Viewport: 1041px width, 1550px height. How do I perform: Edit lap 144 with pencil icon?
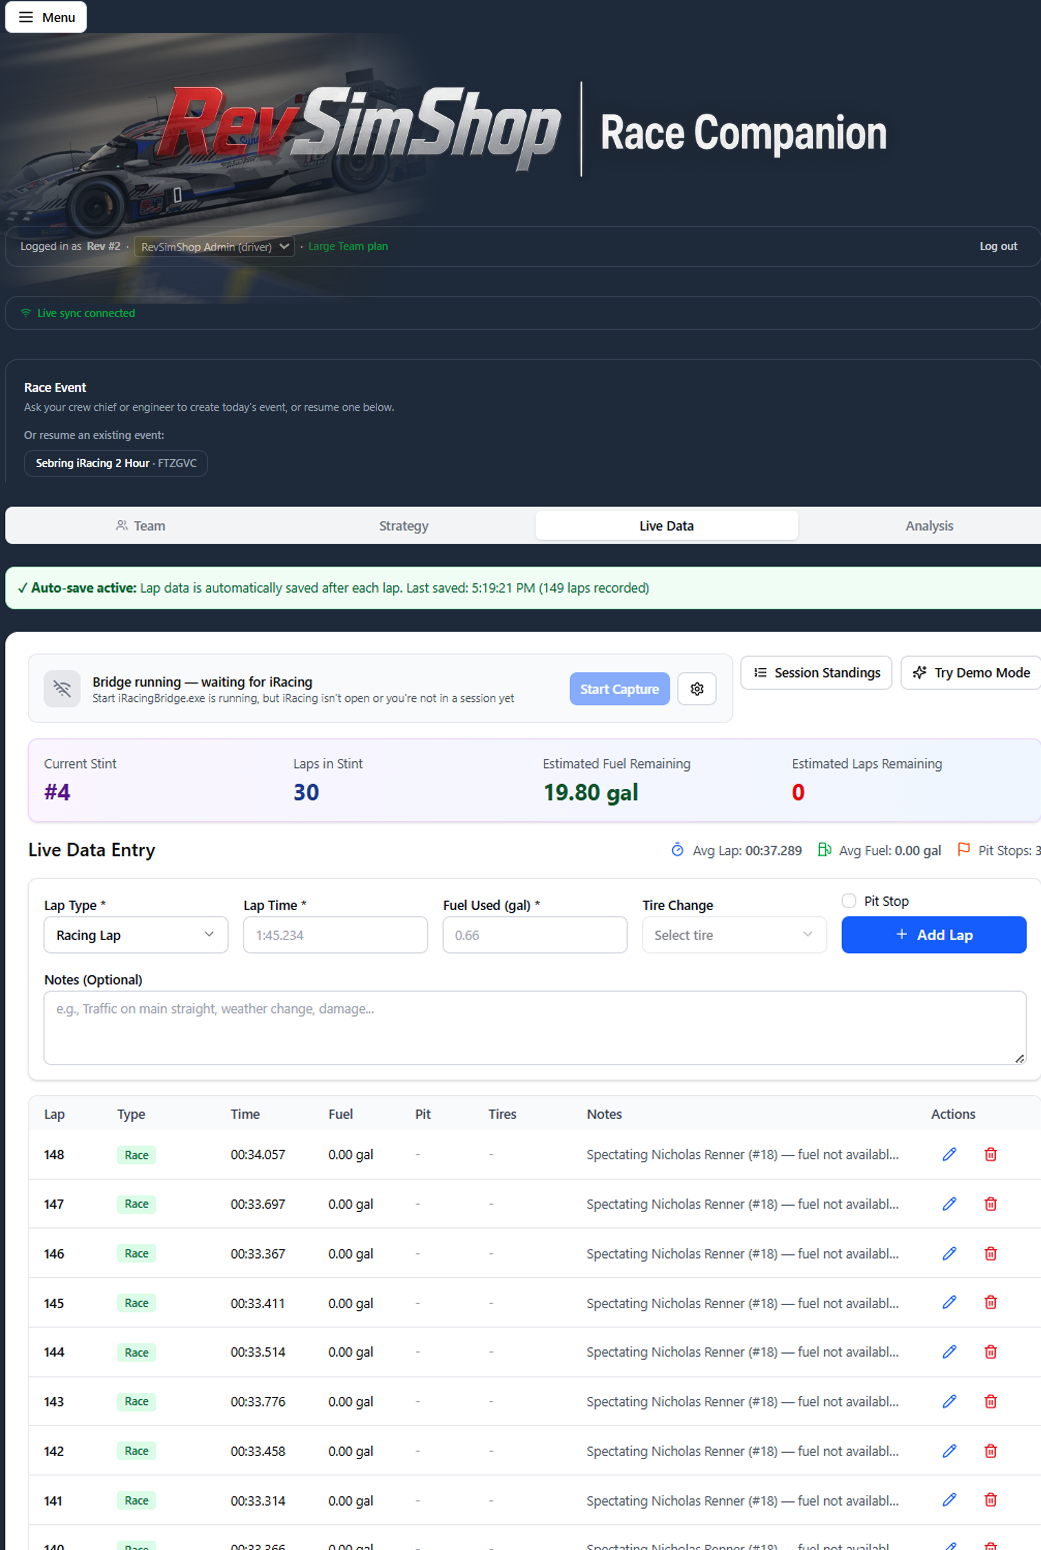point(949,1352)
